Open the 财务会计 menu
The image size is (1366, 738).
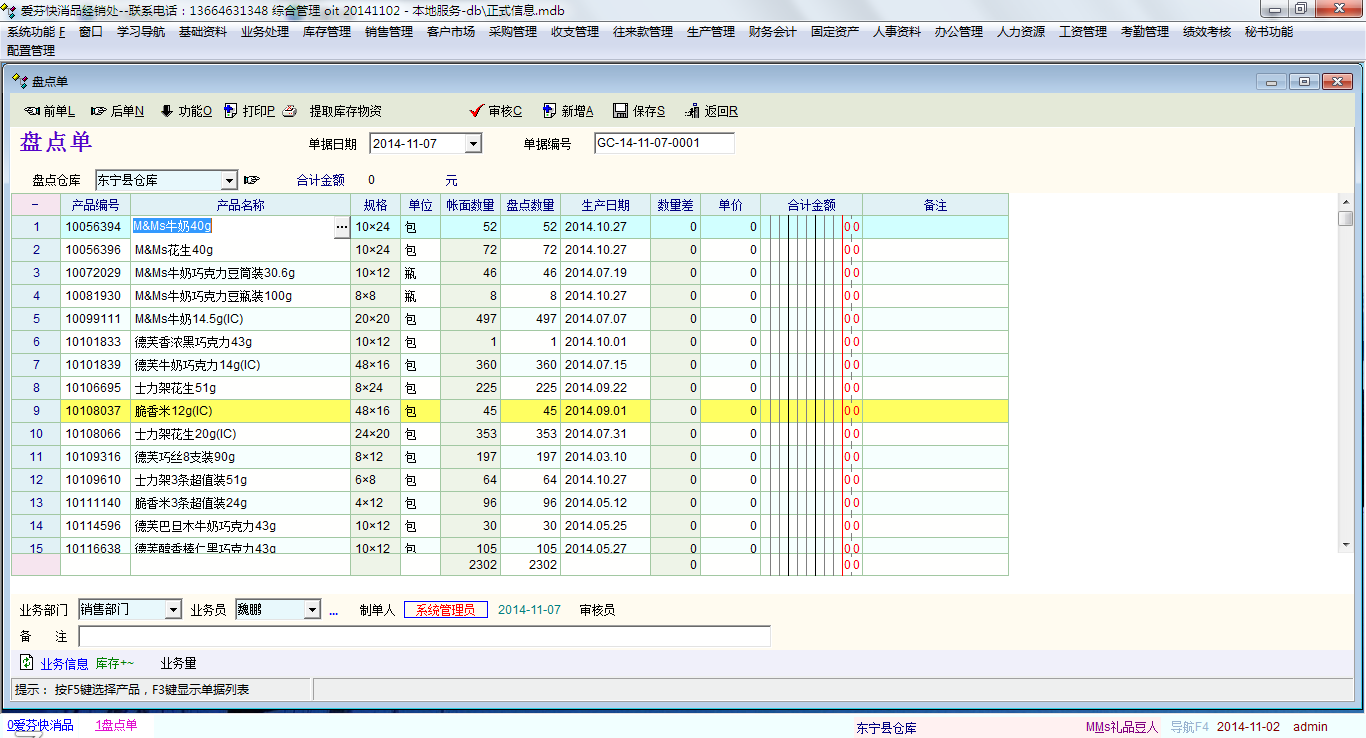pyautogui.click(x=772, y=32)
